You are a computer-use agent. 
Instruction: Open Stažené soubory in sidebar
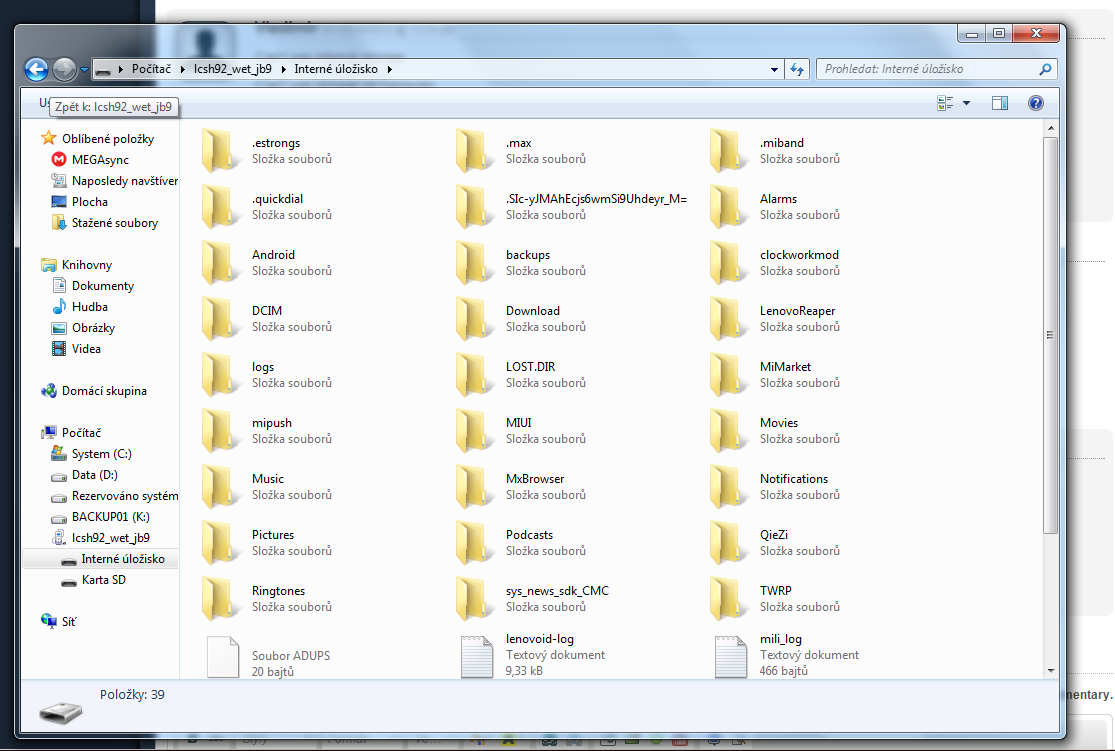pos(114,223)
